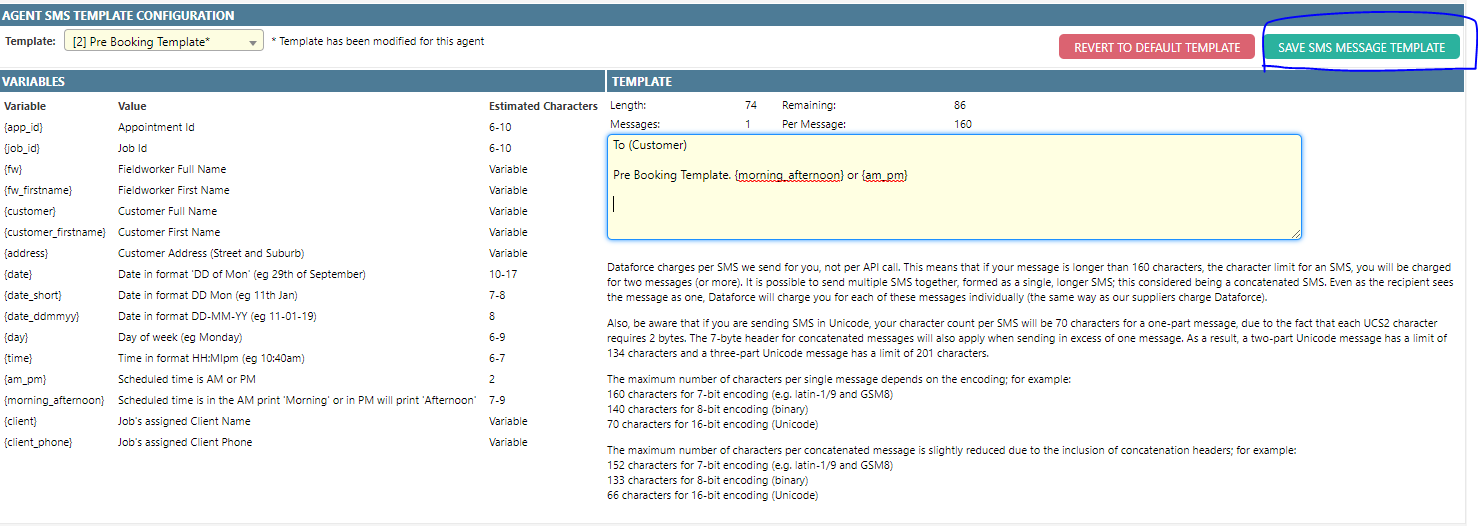Click the {date_ddmmyy} variable name
This screenshot has width=1478, height=526.
(41, 316)
